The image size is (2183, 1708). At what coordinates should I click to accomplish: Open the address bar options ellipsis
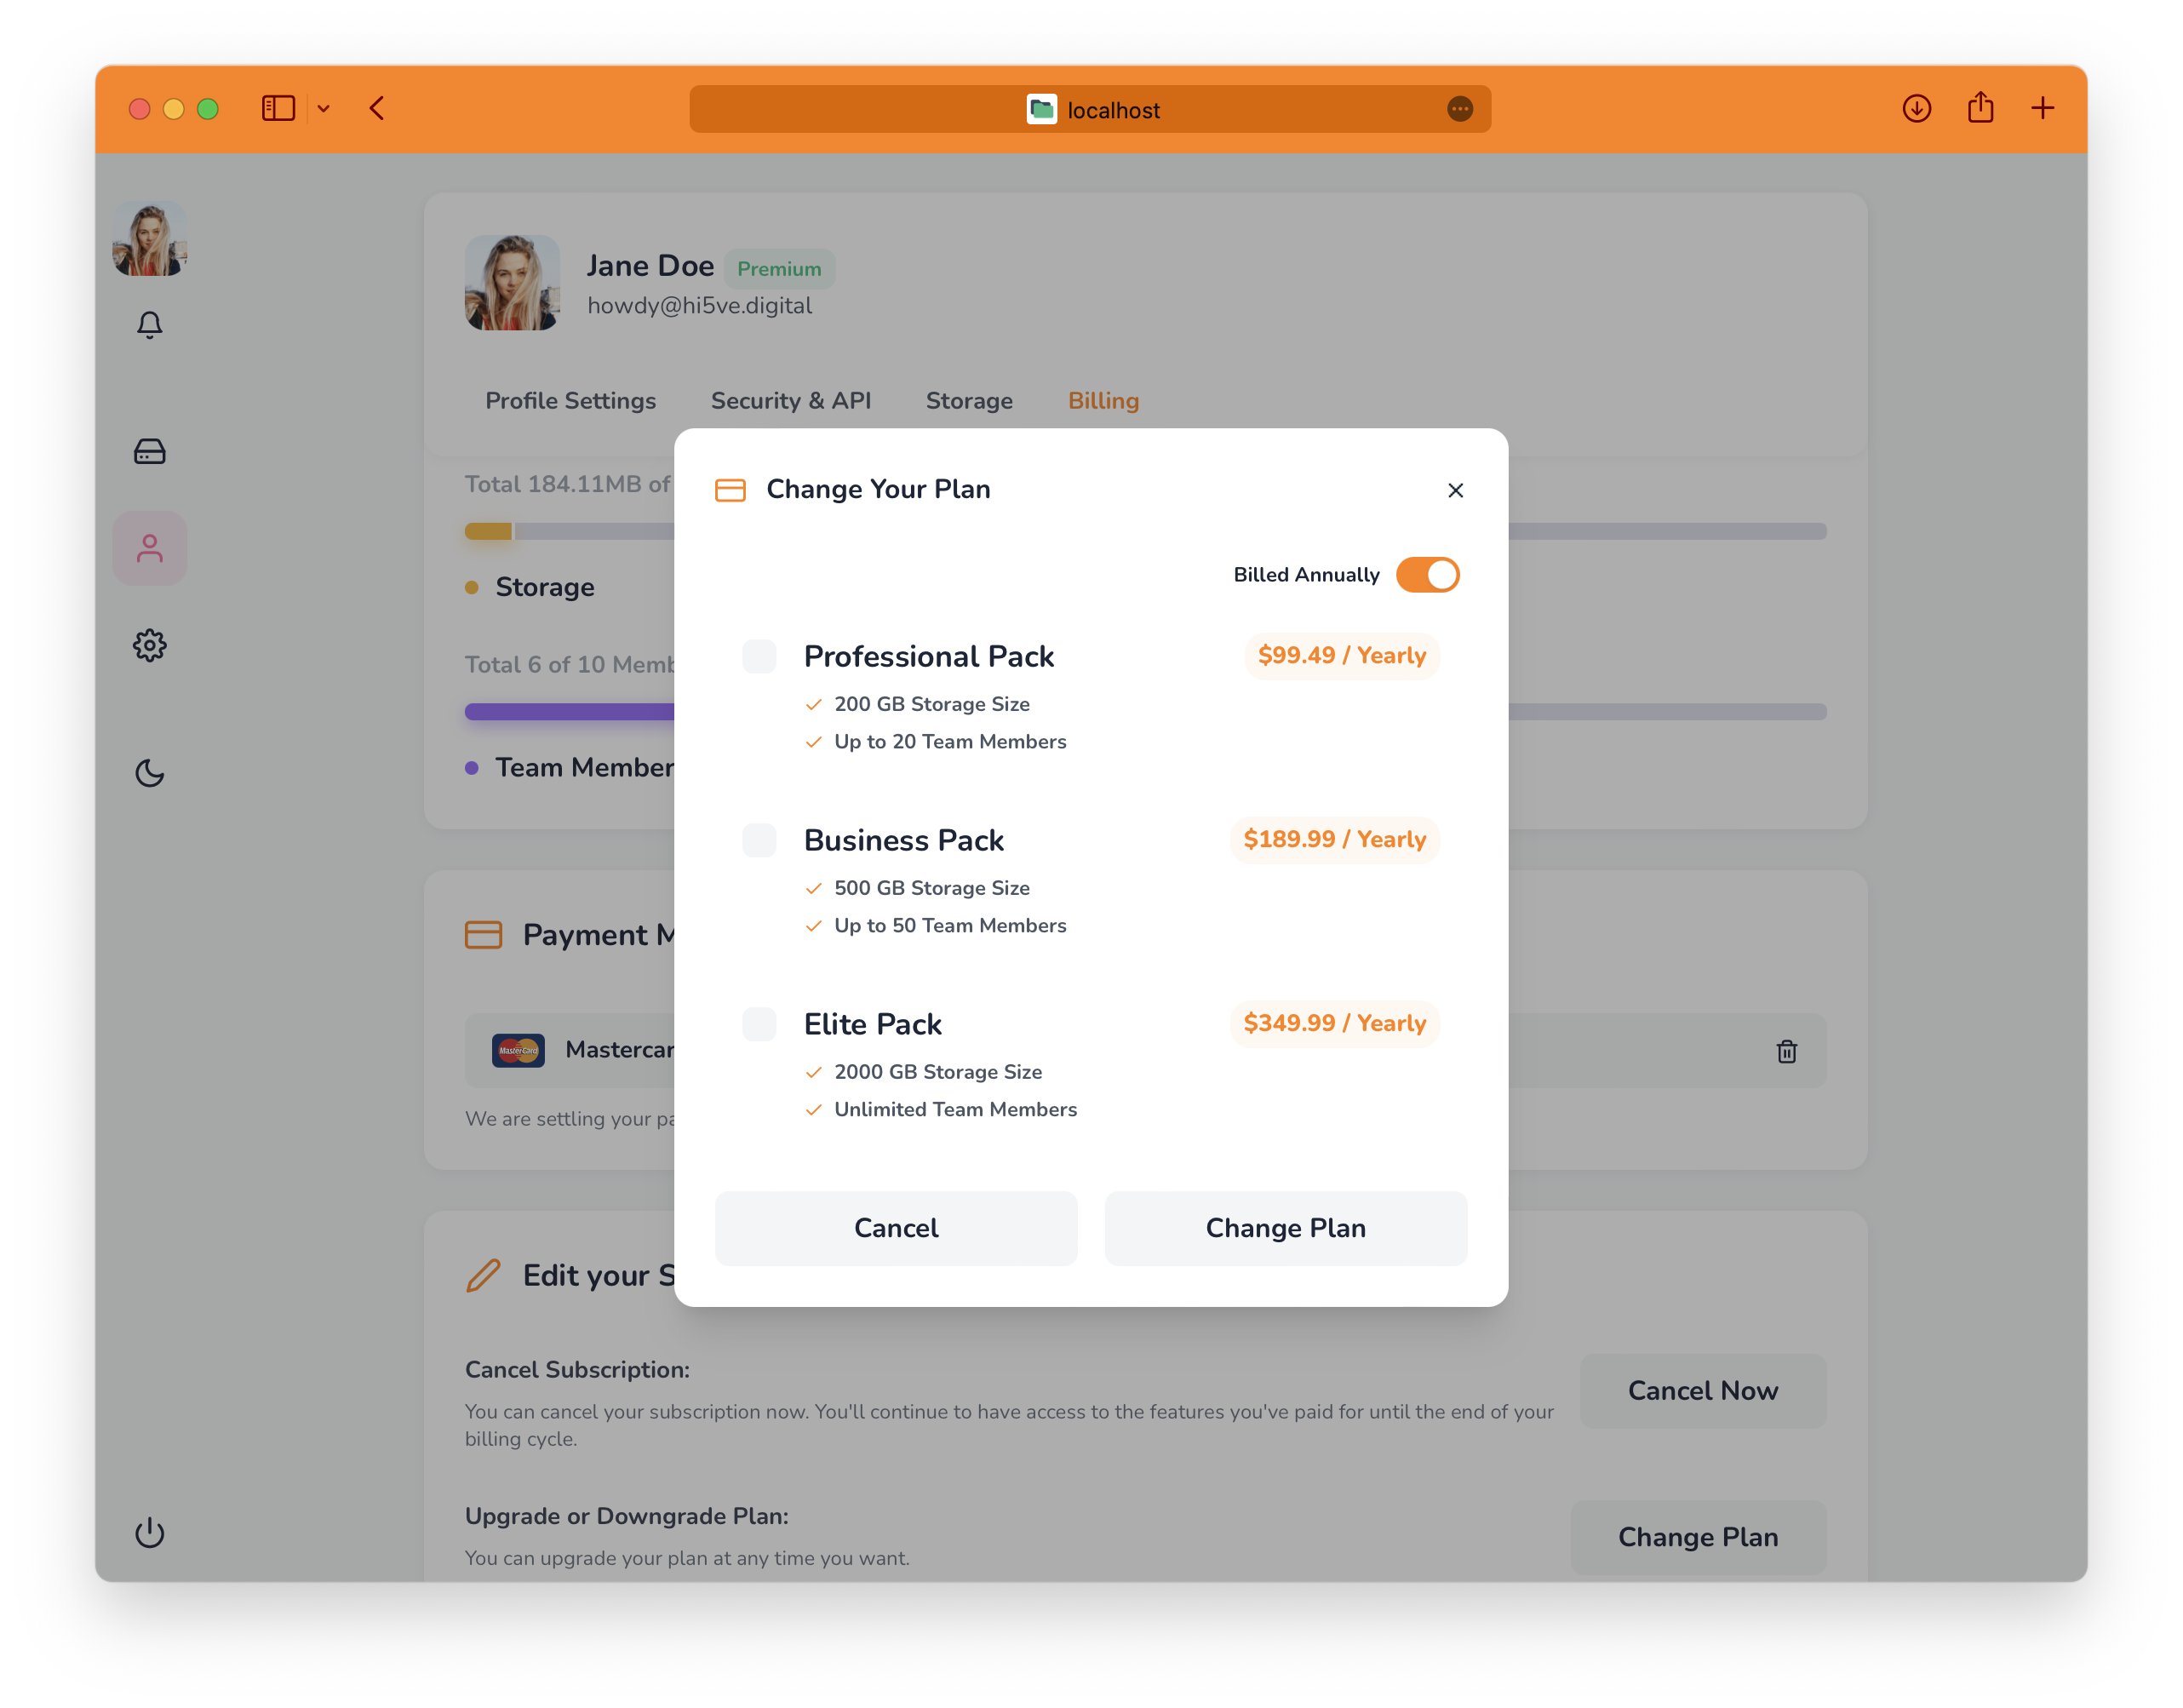(x=1461, y=109)
